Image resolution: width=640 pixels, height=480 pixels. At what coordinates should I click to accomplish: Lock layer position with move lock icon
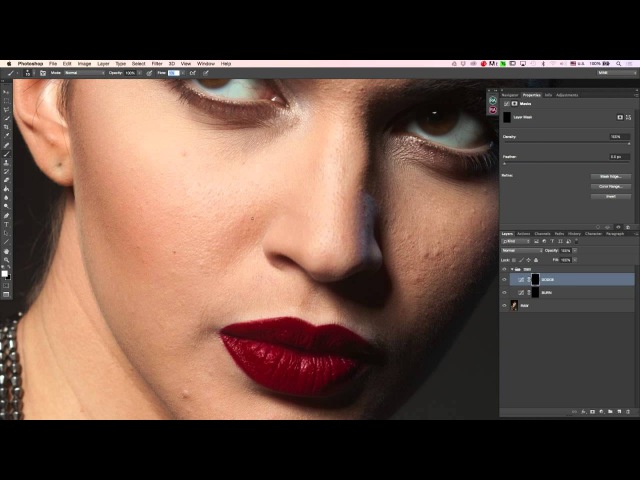point(529,260)
